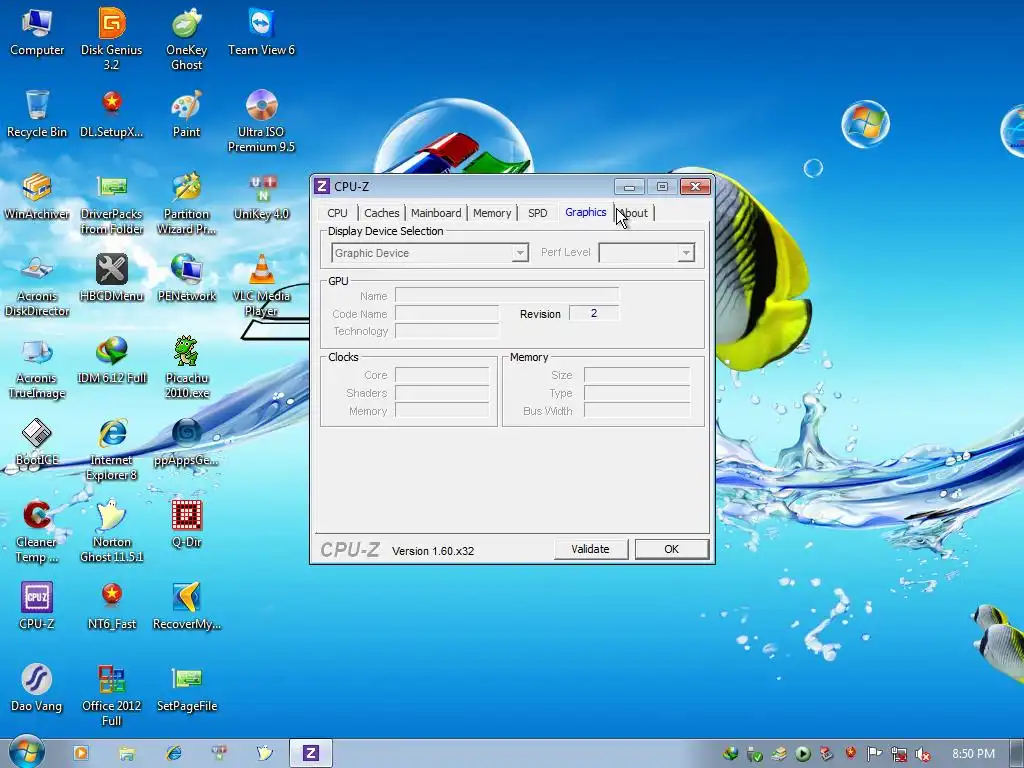The height and width of the screenshot is (768, 1024).
Task: Click the Clocks Core field
Action: coord(442,375)
